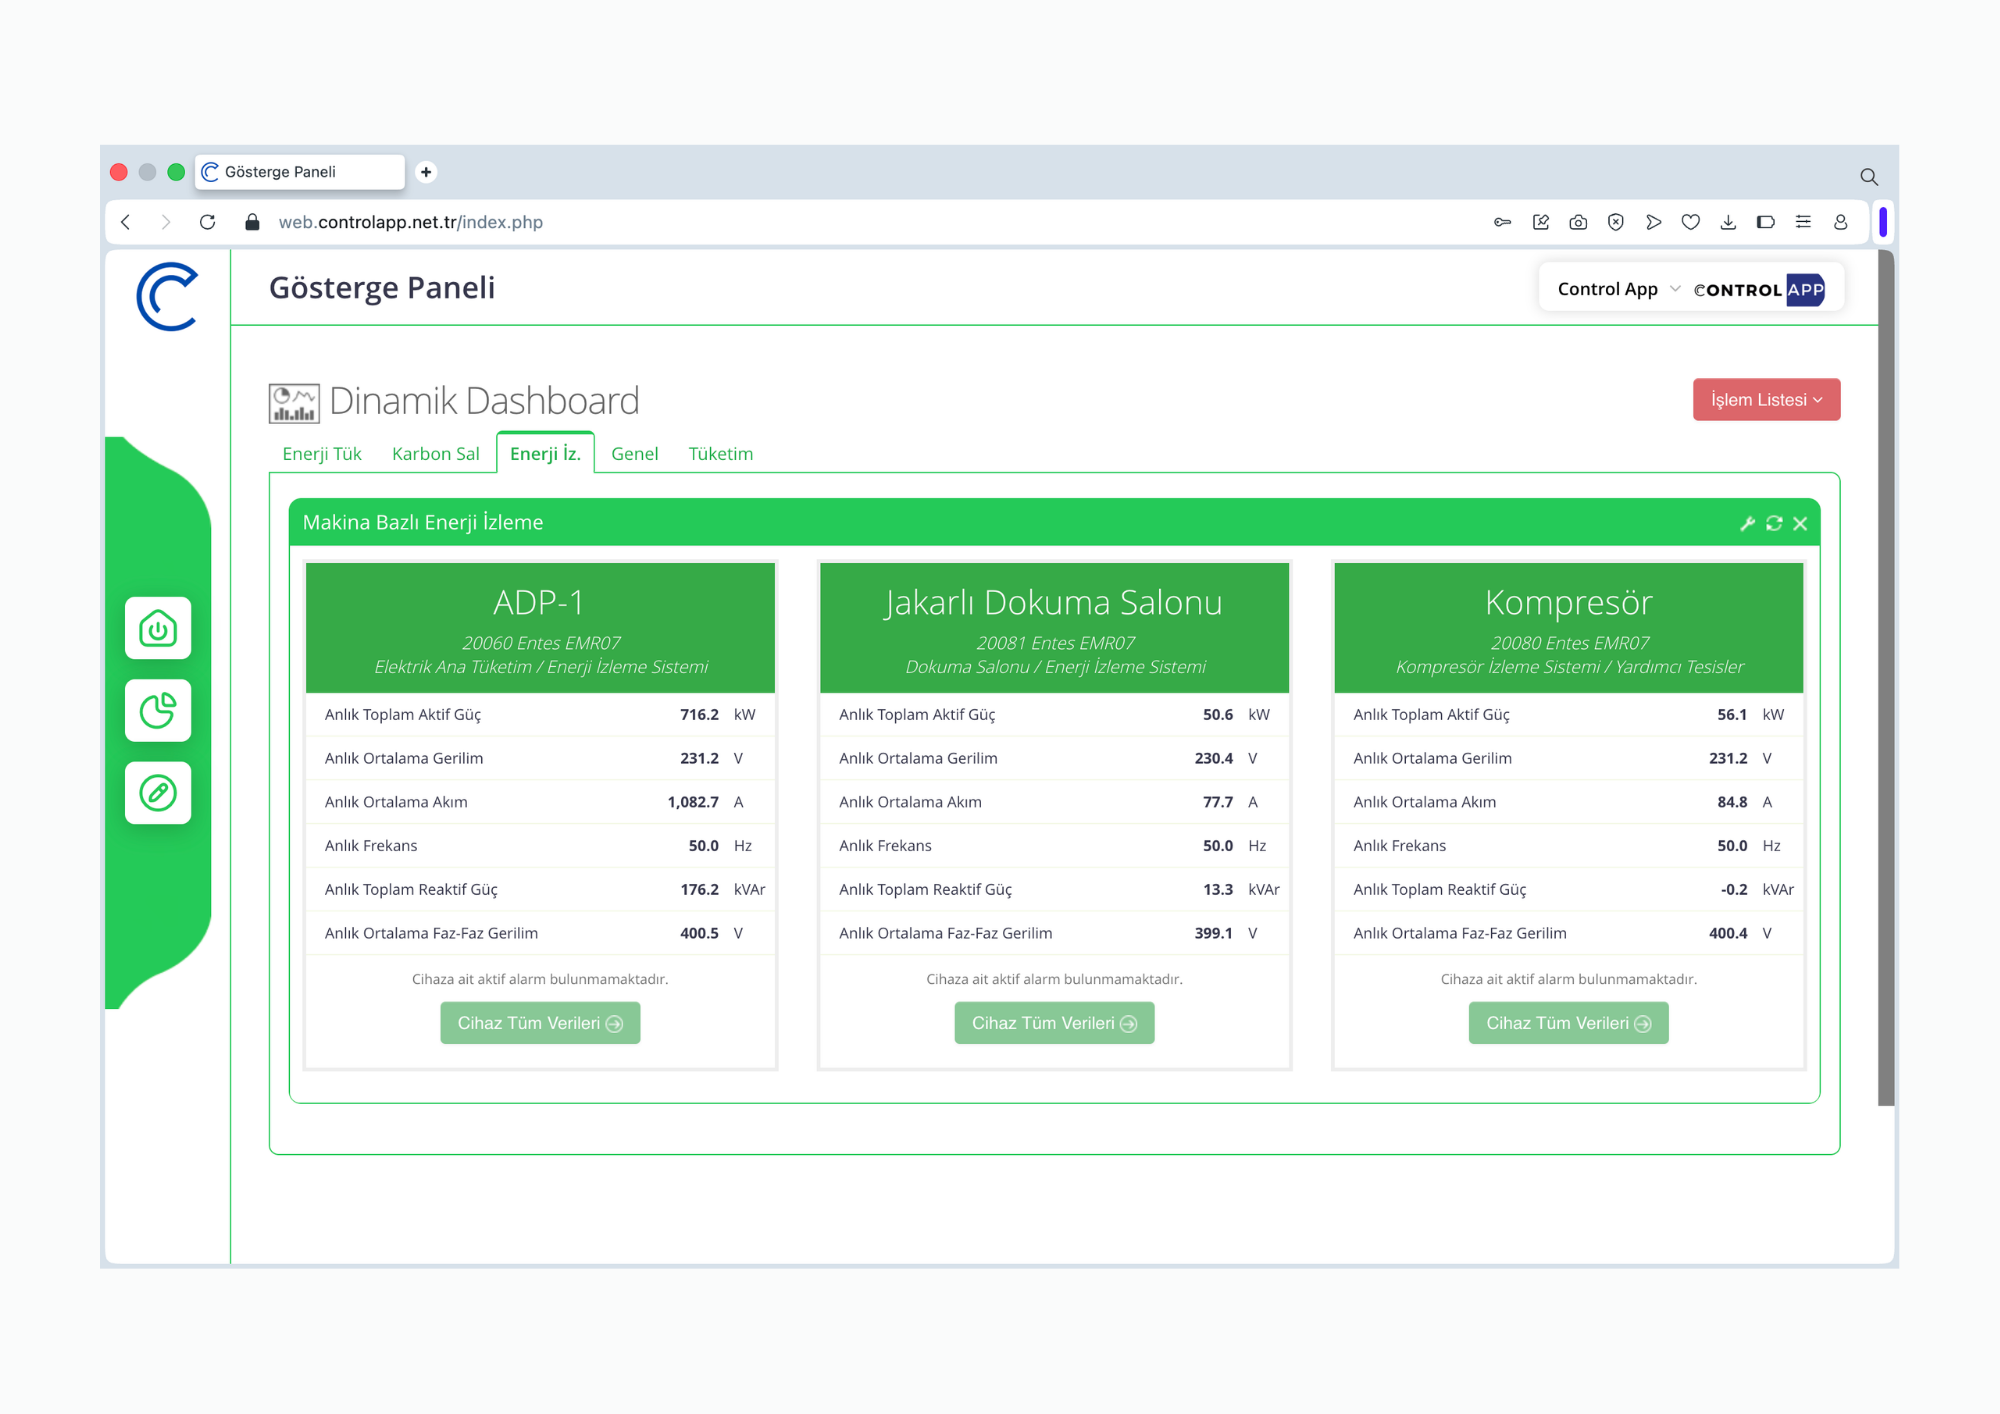Select the Gösterge Paneli browser tab

click(x=300, y=172)
